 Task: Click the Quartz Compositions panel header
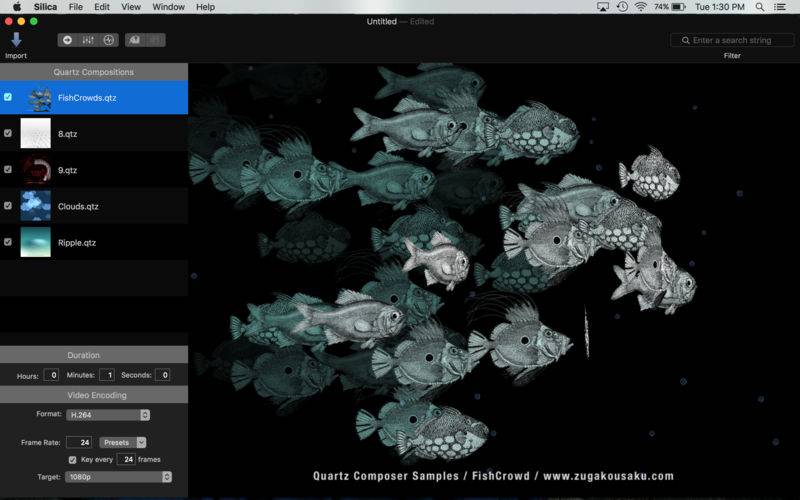click(x=94, y=72)
